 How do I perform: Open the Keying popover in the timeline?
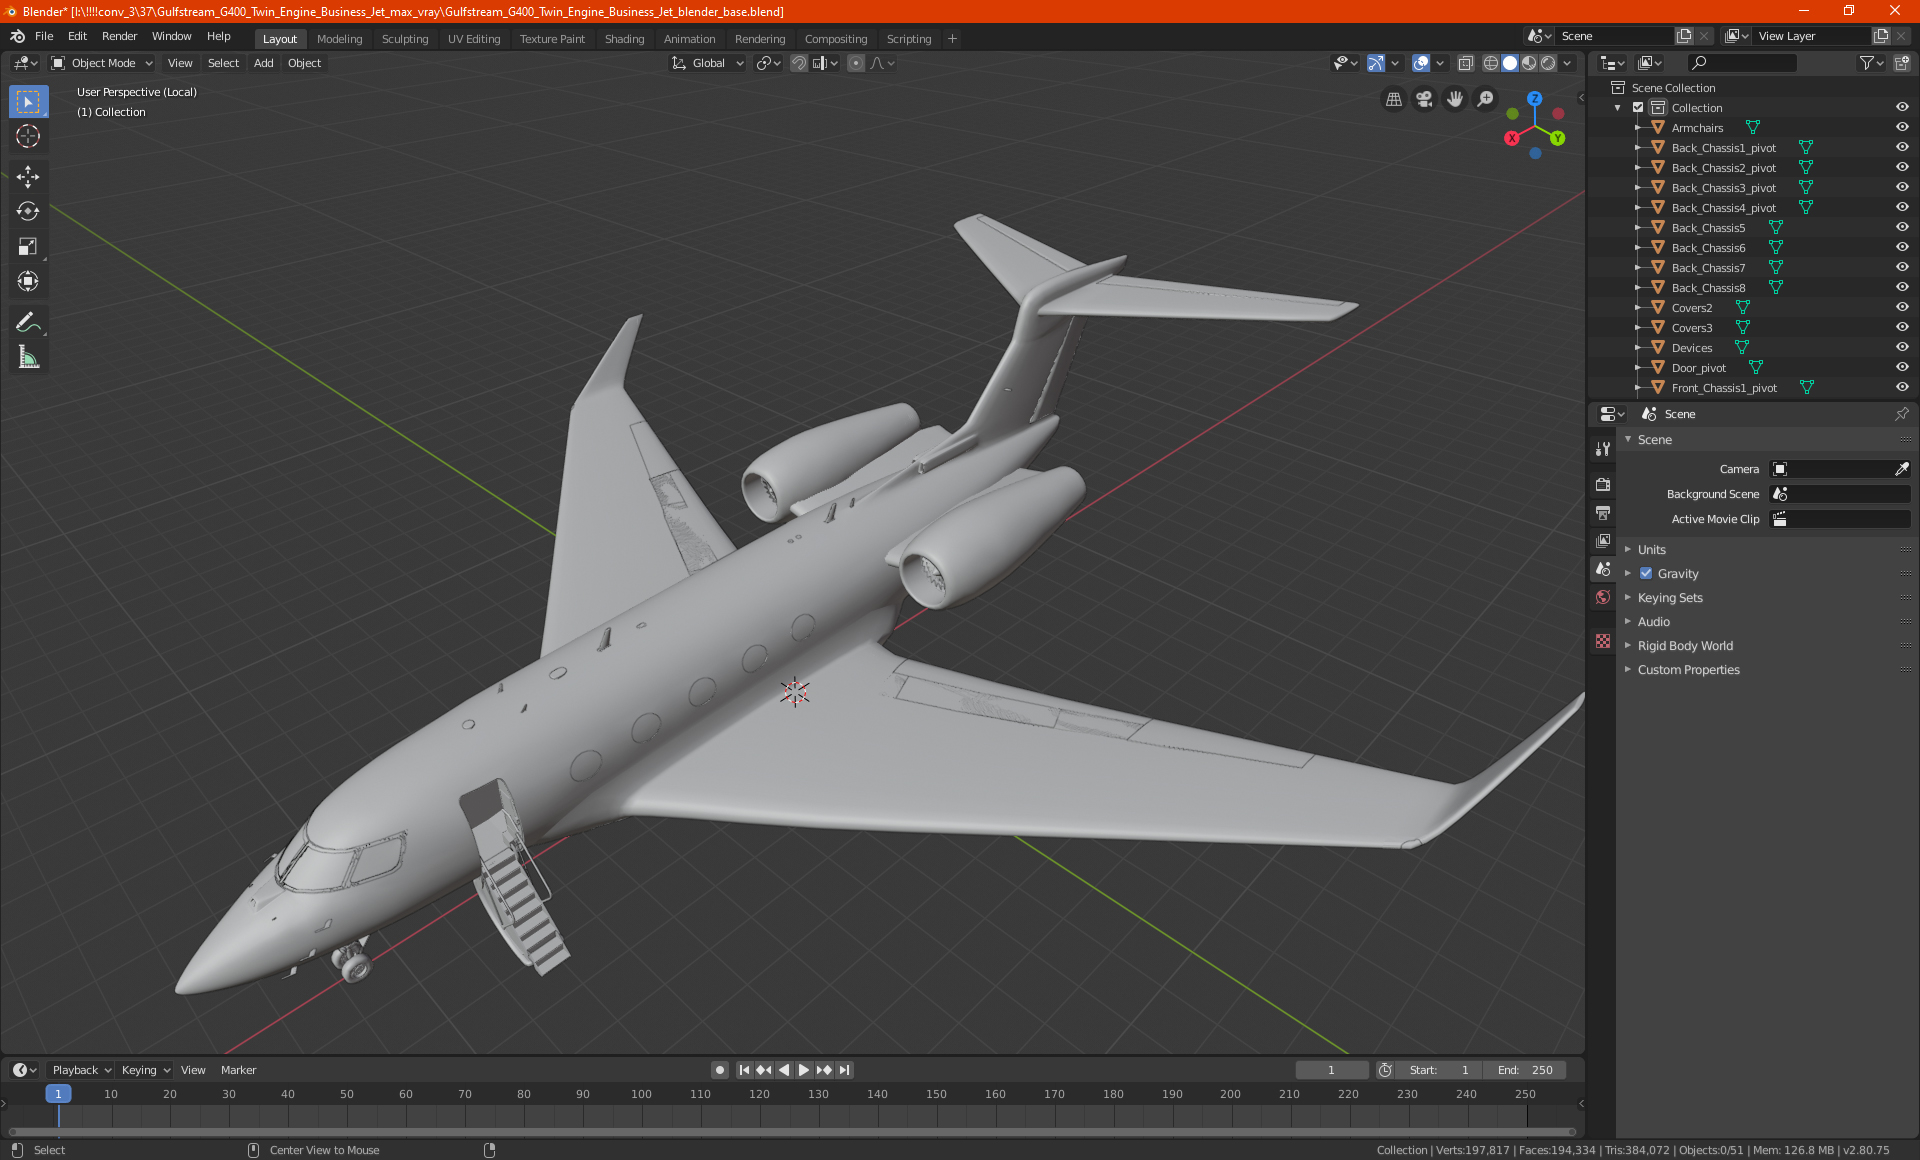coord(145,1070)
